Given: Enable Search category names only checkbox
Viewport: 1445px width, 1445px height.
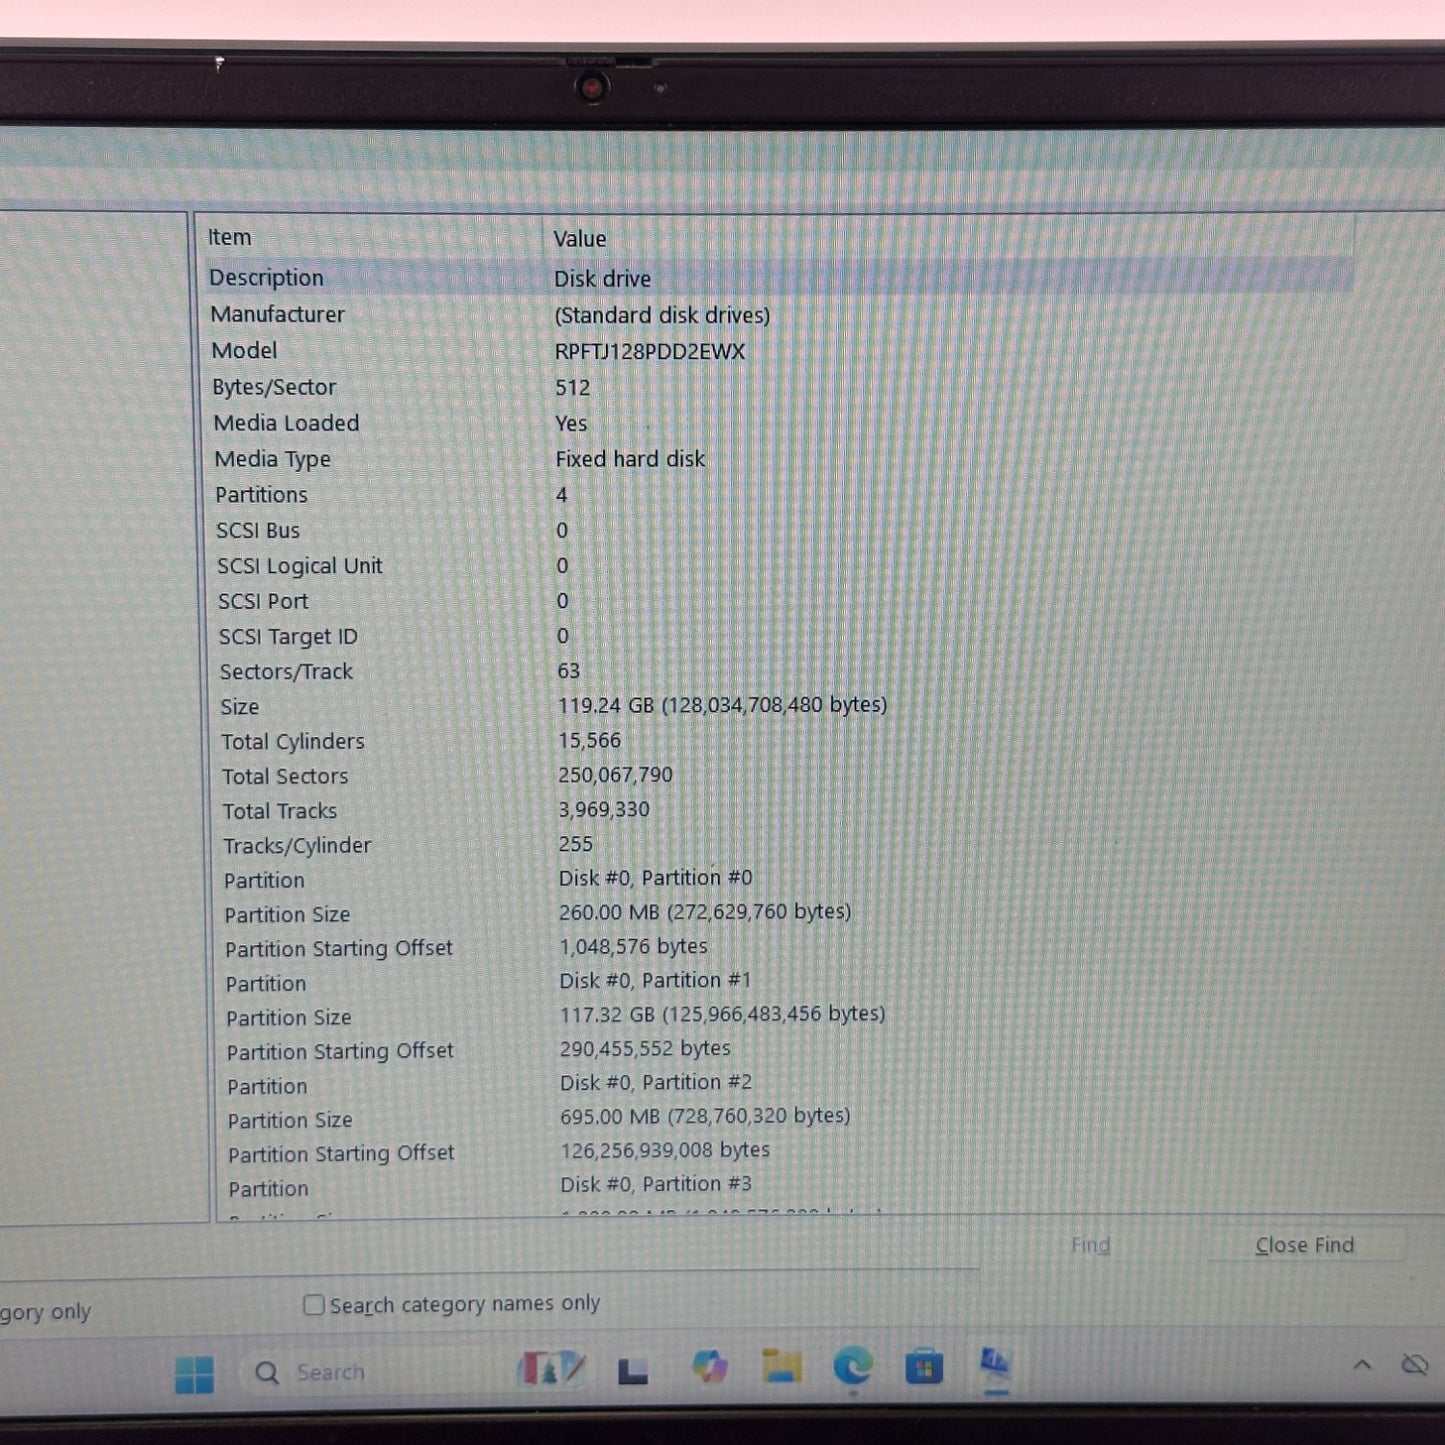Looking at the screenshot, I should pos(314,1305).
